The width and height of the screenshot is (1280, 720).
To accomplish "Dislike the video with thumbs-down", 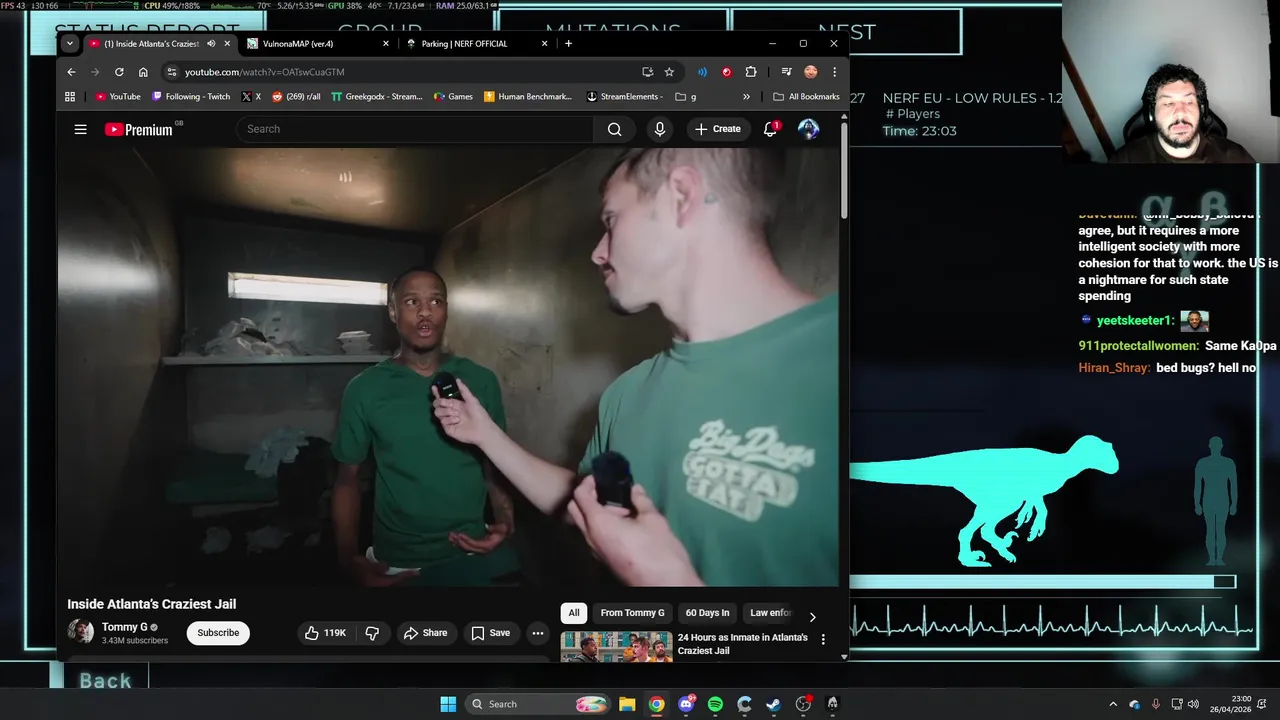I will point(372,633).
